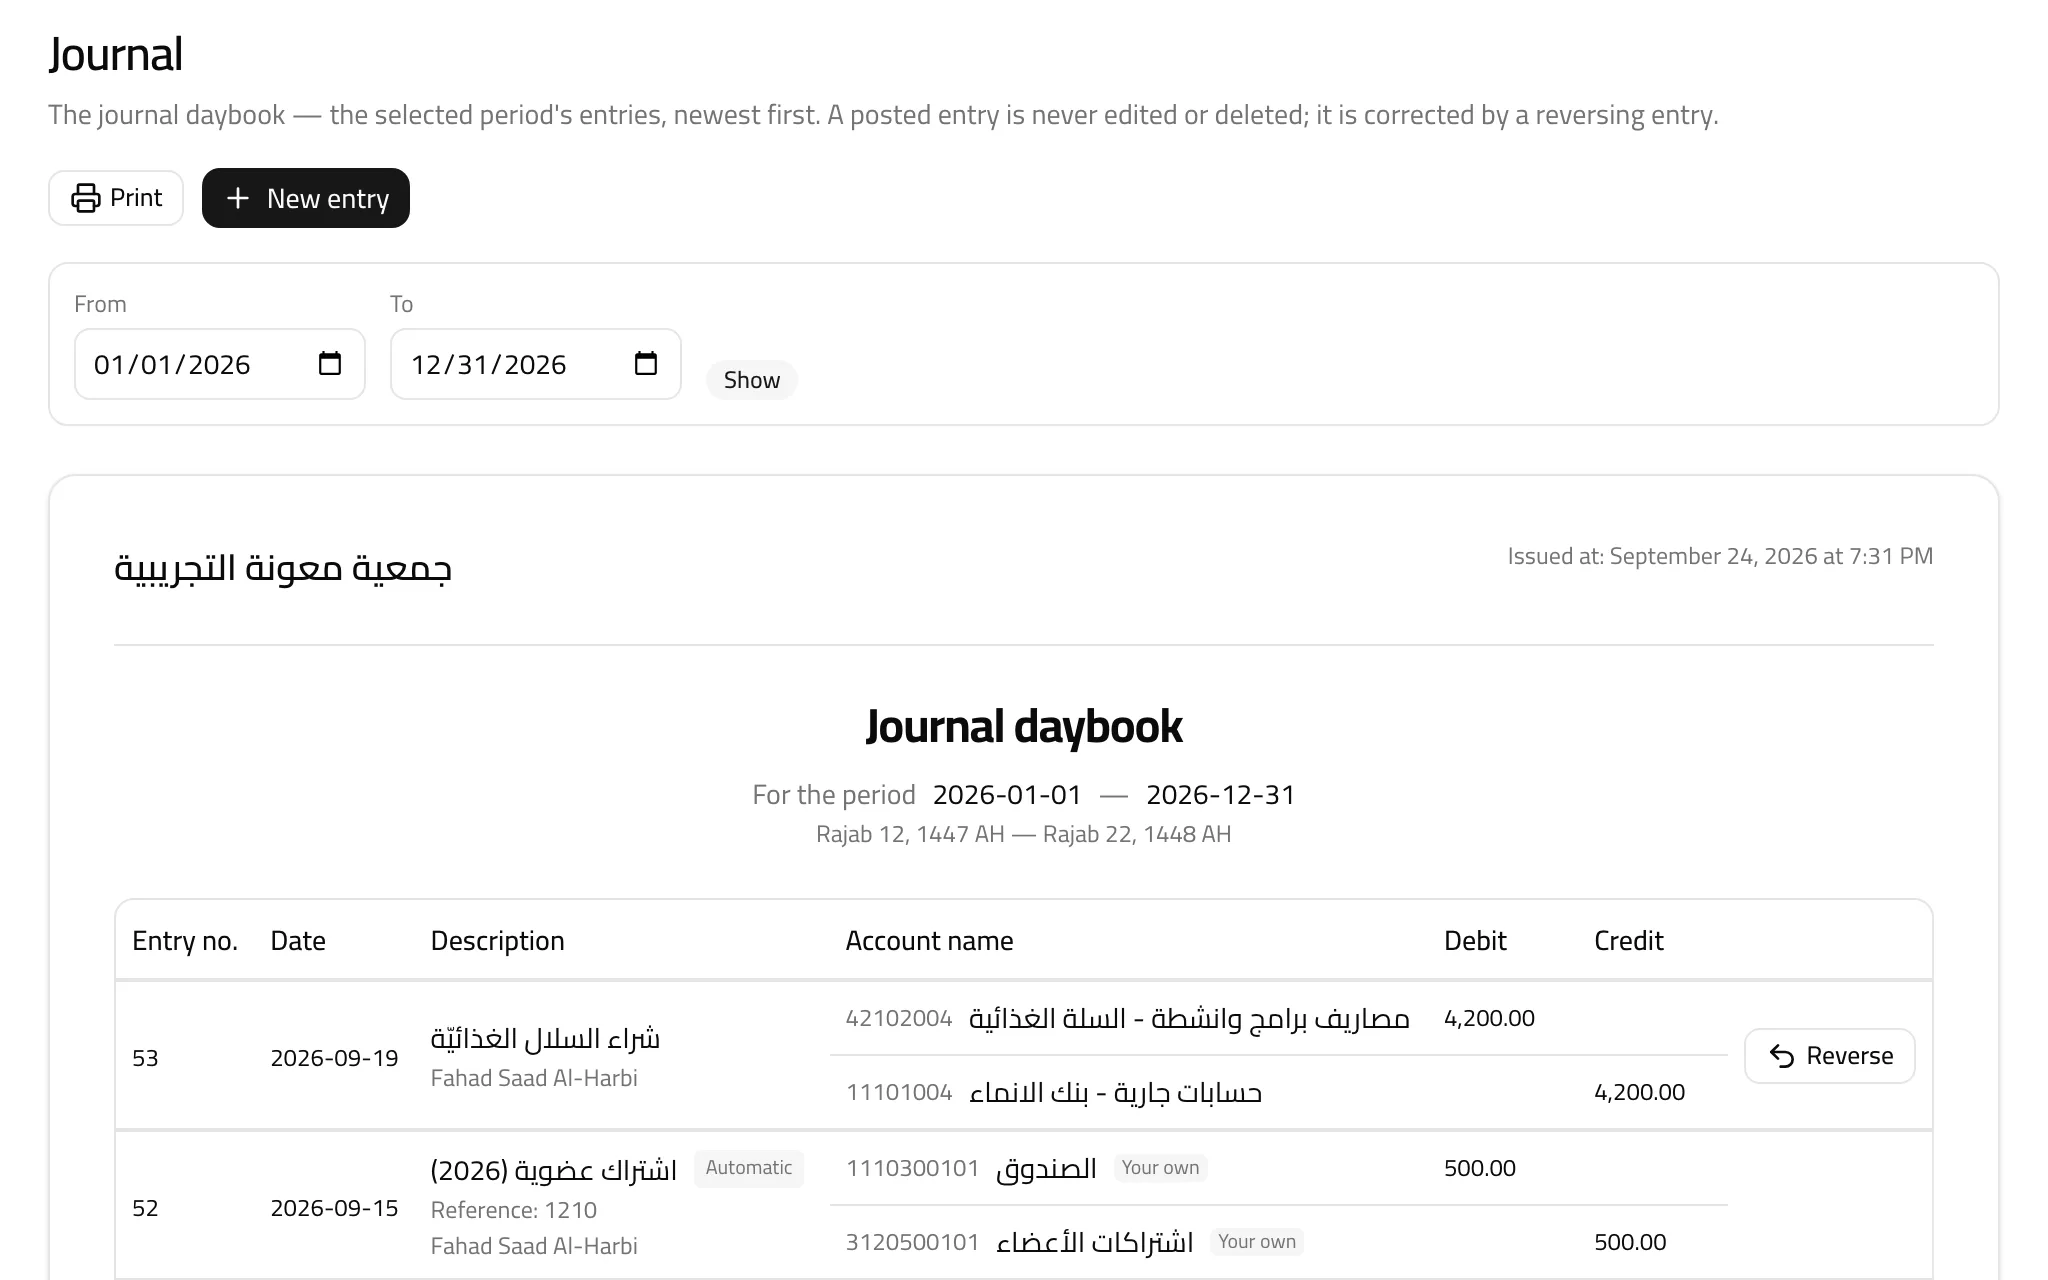
Task: Click Fahad Saad Al-Harbi under entry 52
Action: [x=534, y=1246]
